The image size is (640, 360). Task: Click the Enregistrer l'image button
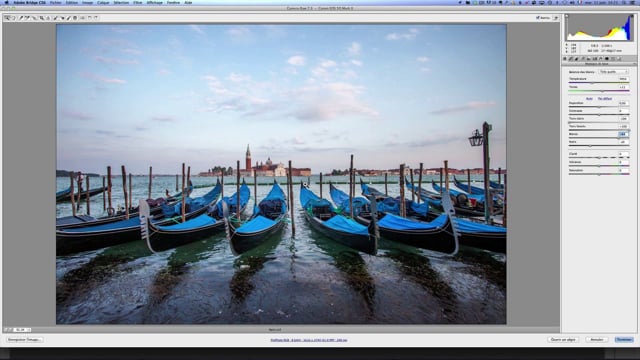[x=24, y=340]
